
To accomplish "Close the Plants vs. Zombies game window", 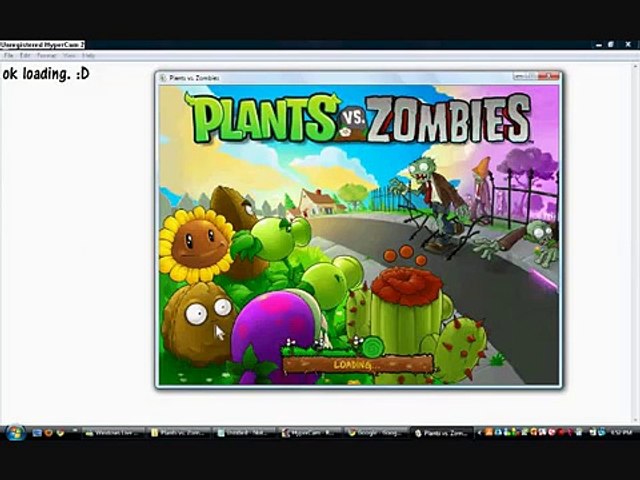I will 549,76.
